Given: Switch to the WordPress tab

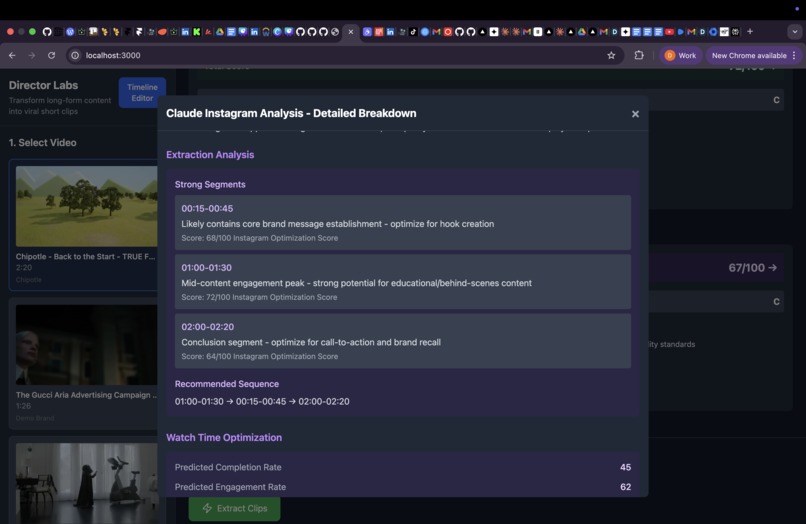Looking at the screenshot, I should coord(70,32).
